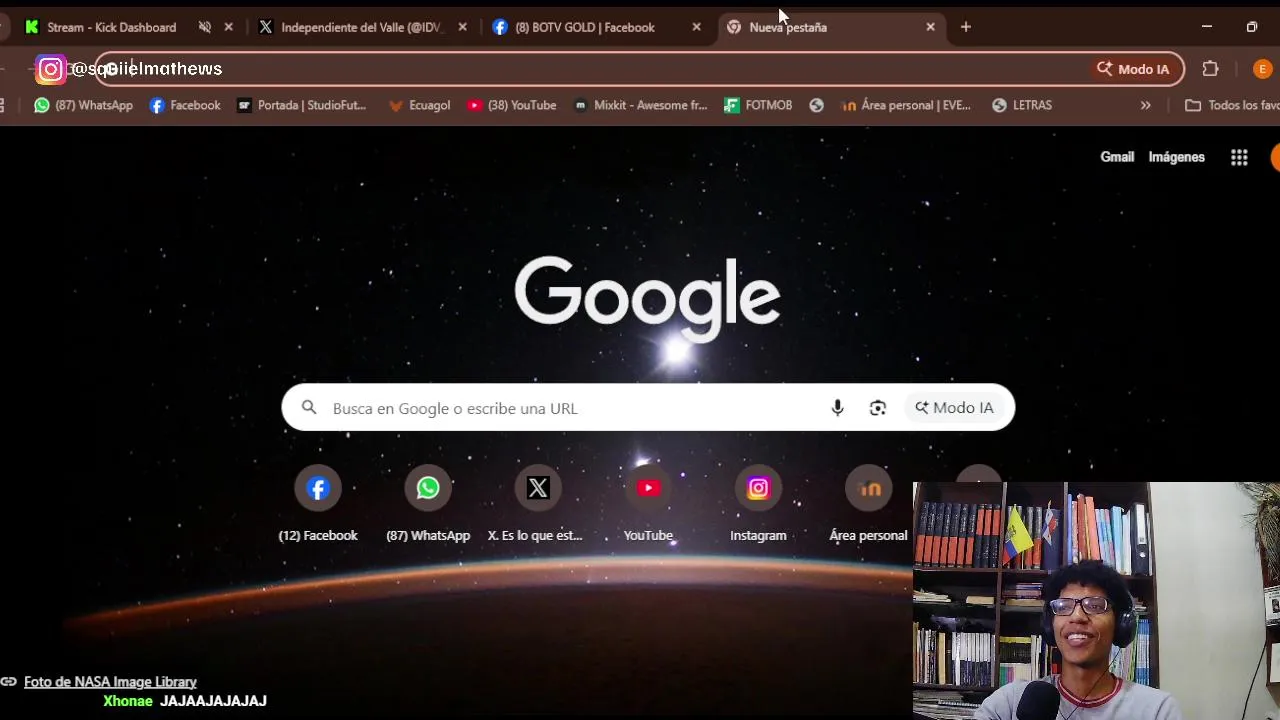This screenshot has width=1280, height=720.
Task: Expand the hidden bookmarks chevron
Action: click(1146, 105)
